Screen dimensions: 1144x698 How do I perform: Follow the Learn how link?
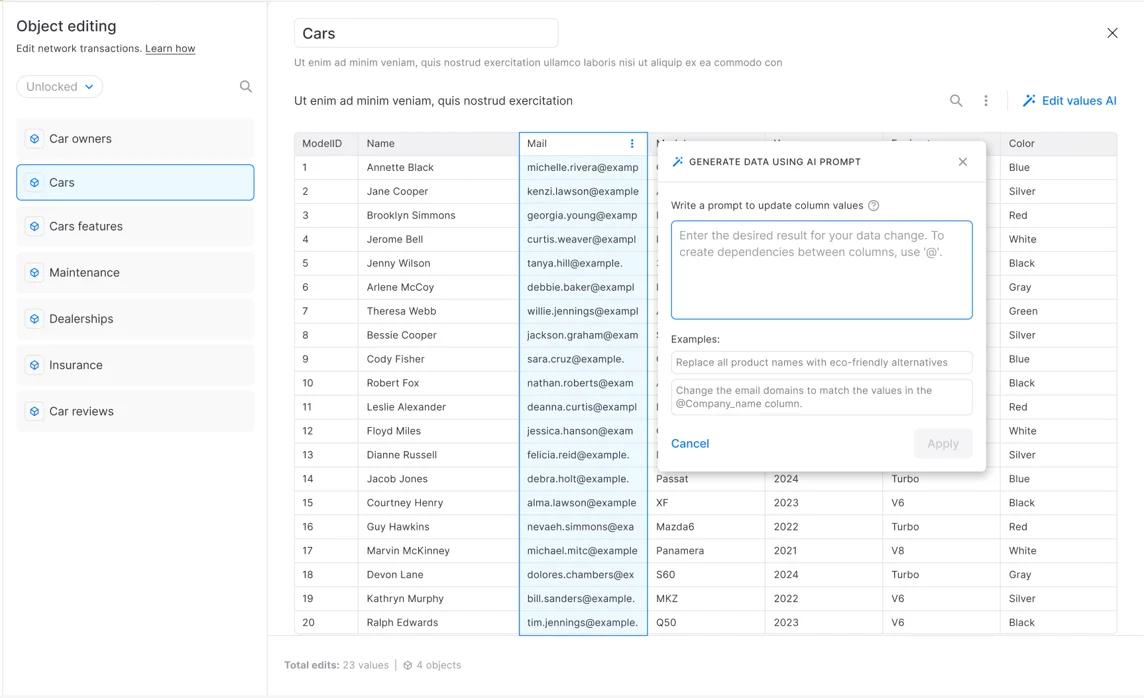(170, 48)
